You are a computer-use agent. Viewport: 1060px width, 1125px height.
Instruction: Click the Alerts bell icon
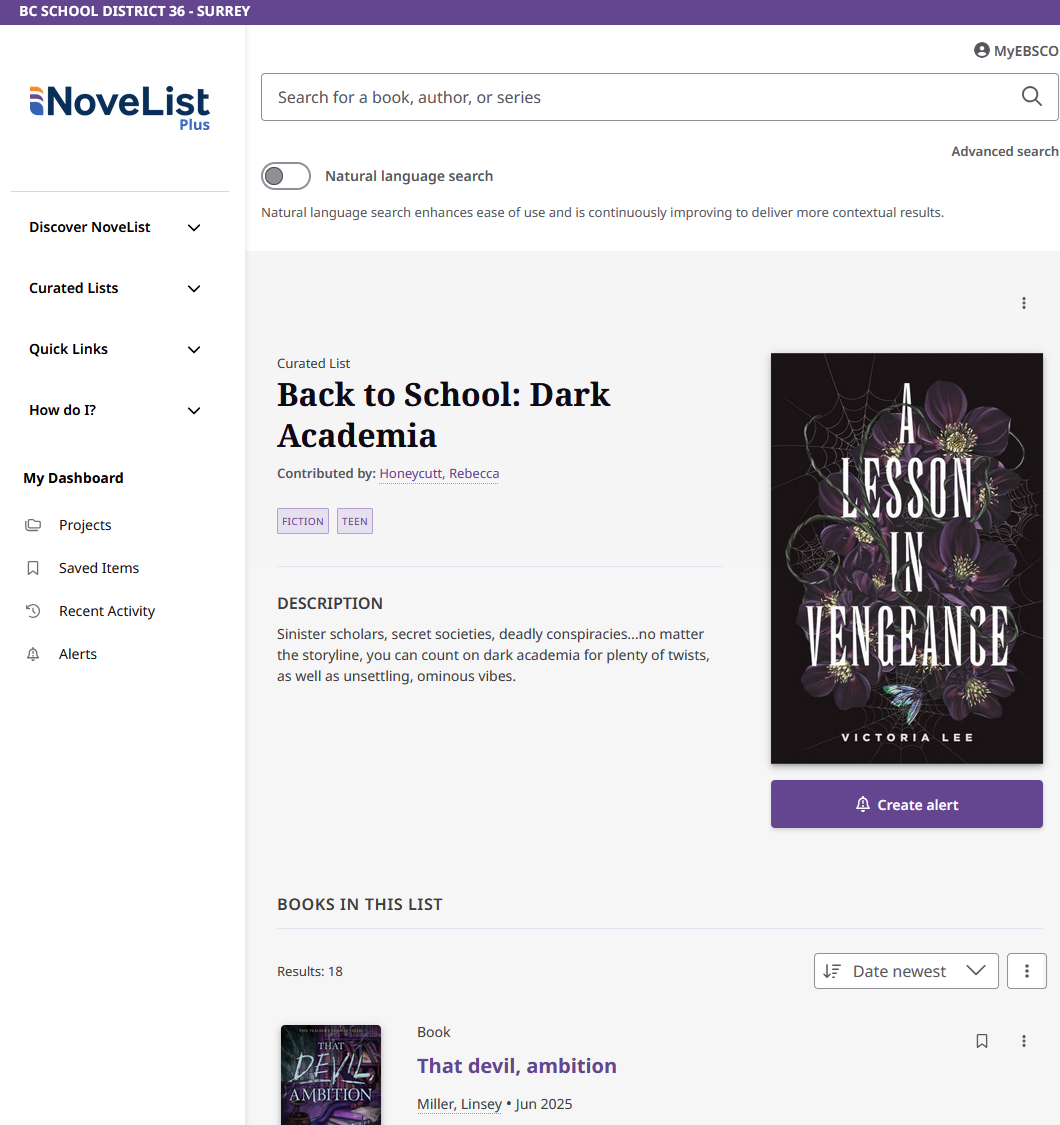click(33, 654)
